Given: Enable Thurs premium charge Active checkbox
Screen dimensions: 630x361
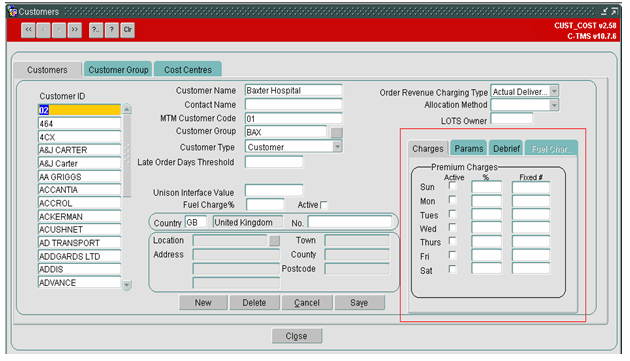Looking at the screenshot, I should pyautogui.click(x=452, y=241).
